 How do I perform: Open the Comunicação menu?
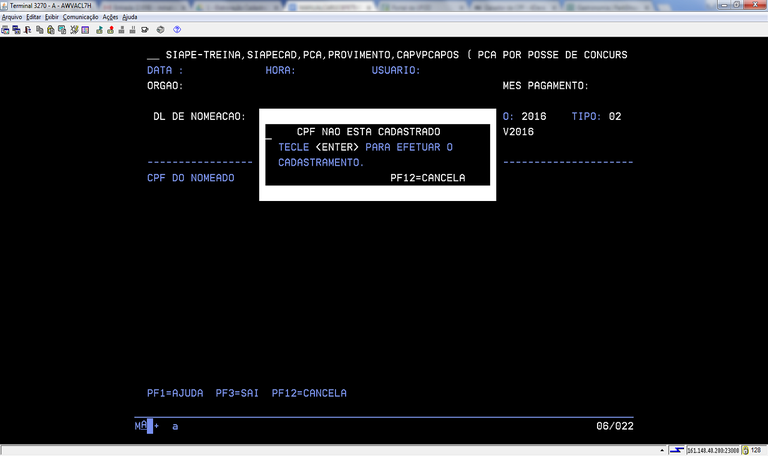tap(80, 17)
